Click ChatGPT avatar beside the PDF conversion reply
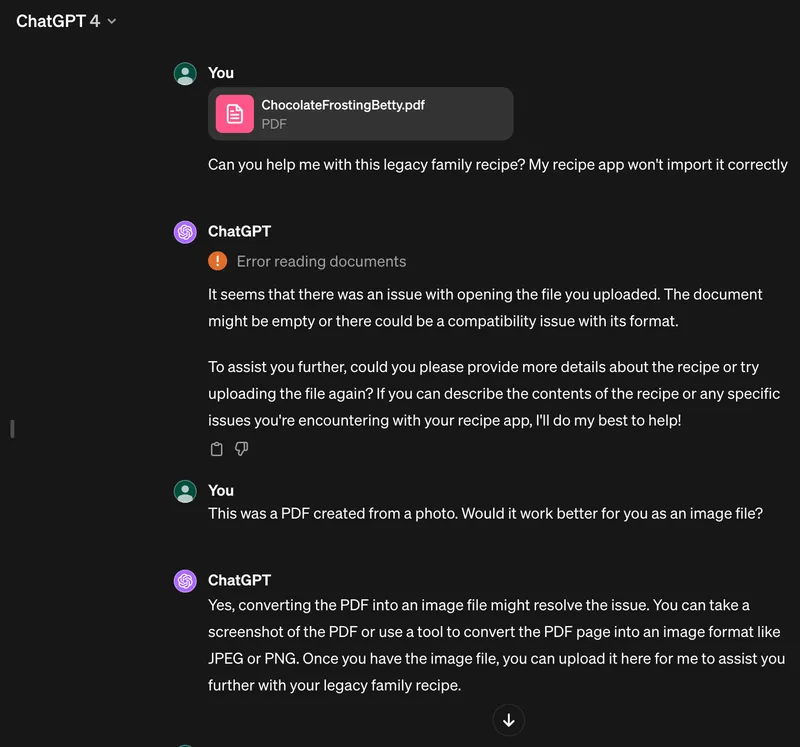Screen dimensions: 800x747 [x=185, y=581]
